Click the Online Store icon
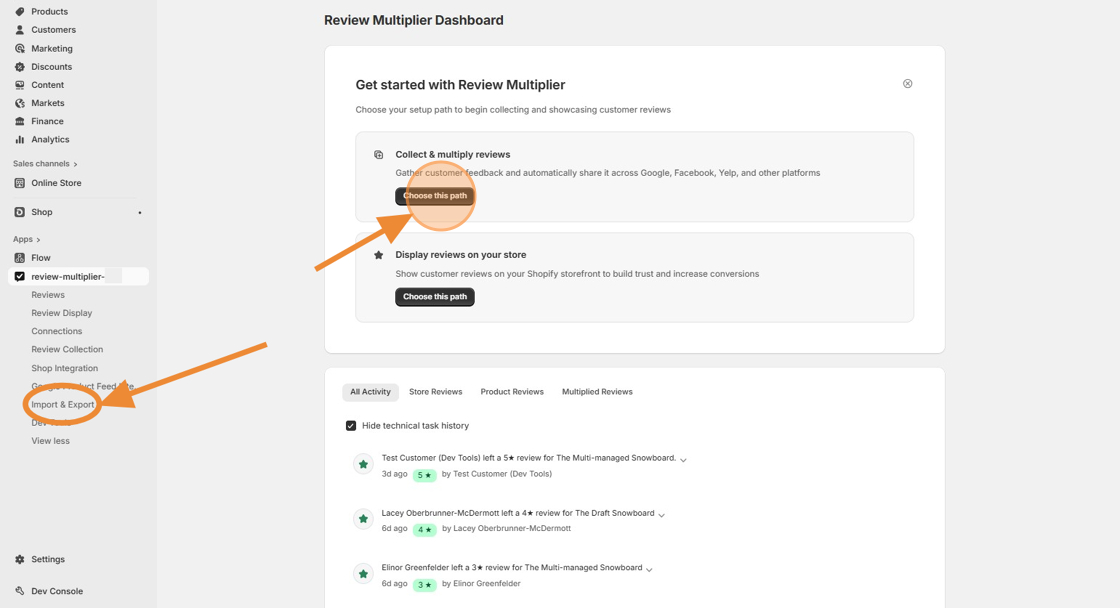Viewport: 1120px width, 608px height. [19, 183]
